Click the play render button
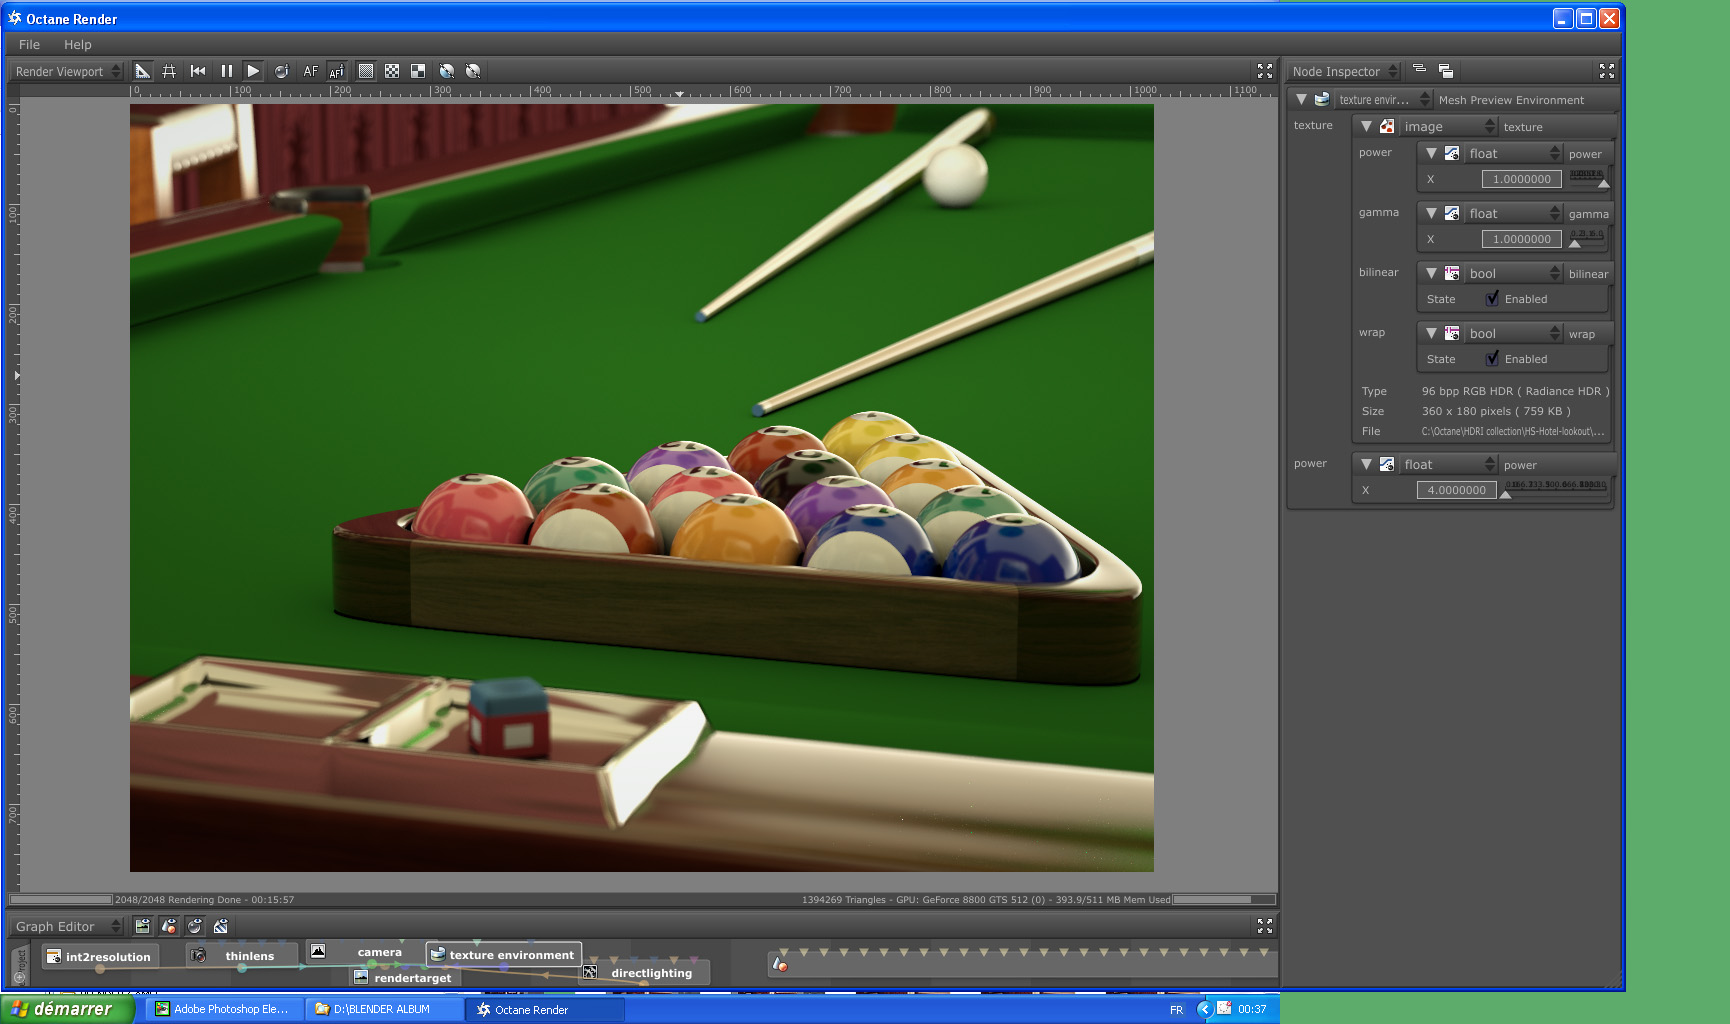Image resolution: width=1730 pixels, height=1024 pixels. [x=253, y=71]
